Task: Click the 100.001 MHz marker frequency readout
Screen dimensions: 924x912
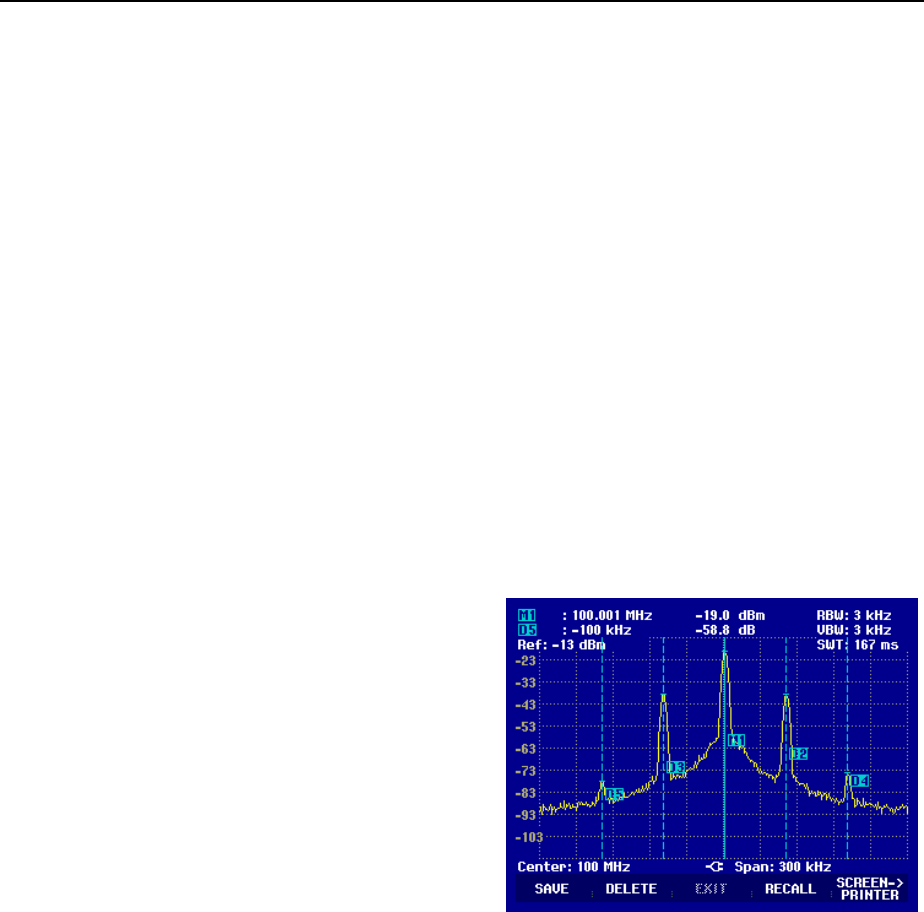Action: 612,615
